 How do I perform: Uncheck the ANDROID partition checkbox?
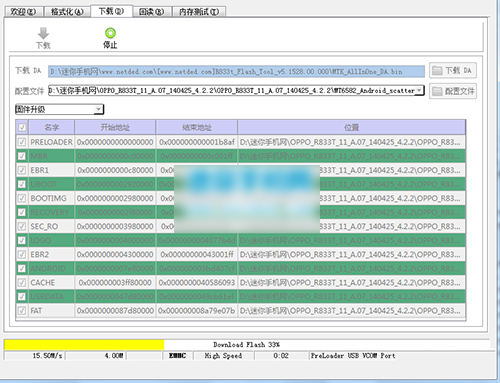22,268
